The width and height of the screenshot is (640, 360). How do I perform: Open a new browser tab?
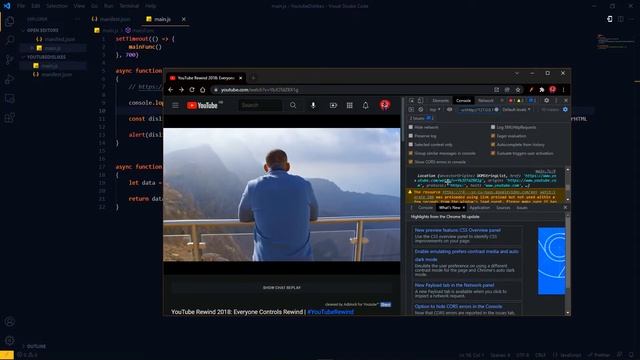tap(253, 78)
